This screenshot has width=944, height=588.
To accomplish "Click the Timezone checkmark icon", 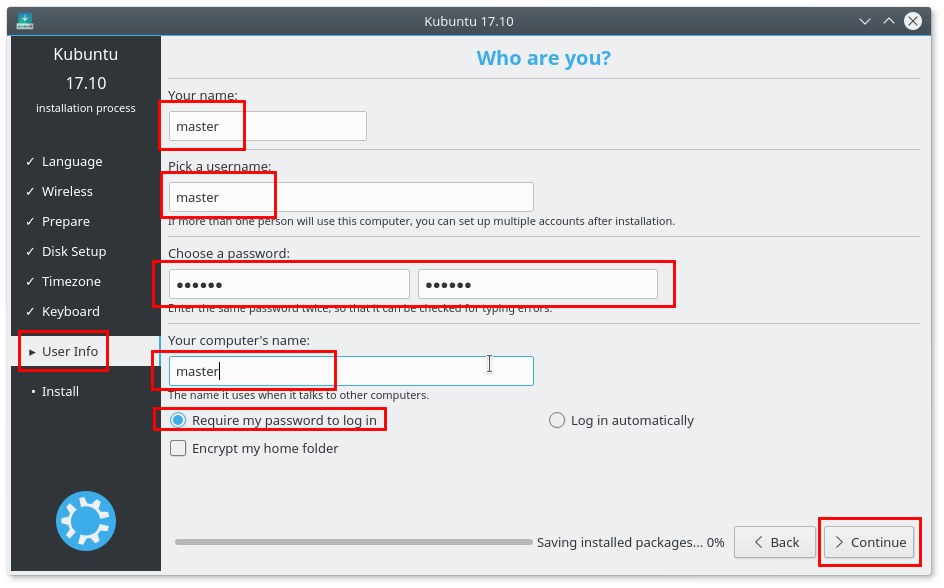I will point(28,281).
